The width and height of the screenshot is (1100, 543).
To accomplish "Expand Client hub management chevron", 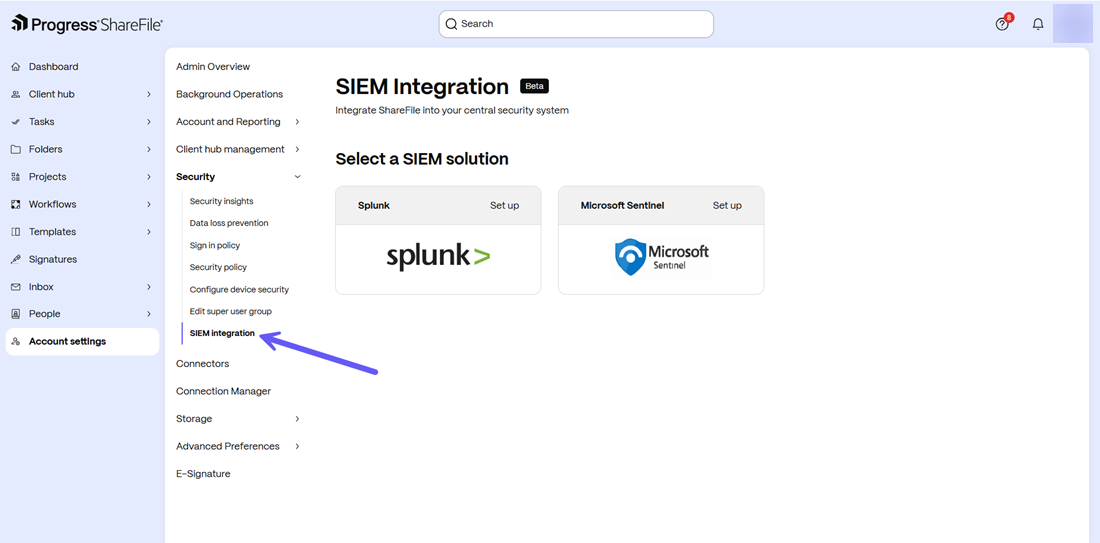I will pos(297,149).
